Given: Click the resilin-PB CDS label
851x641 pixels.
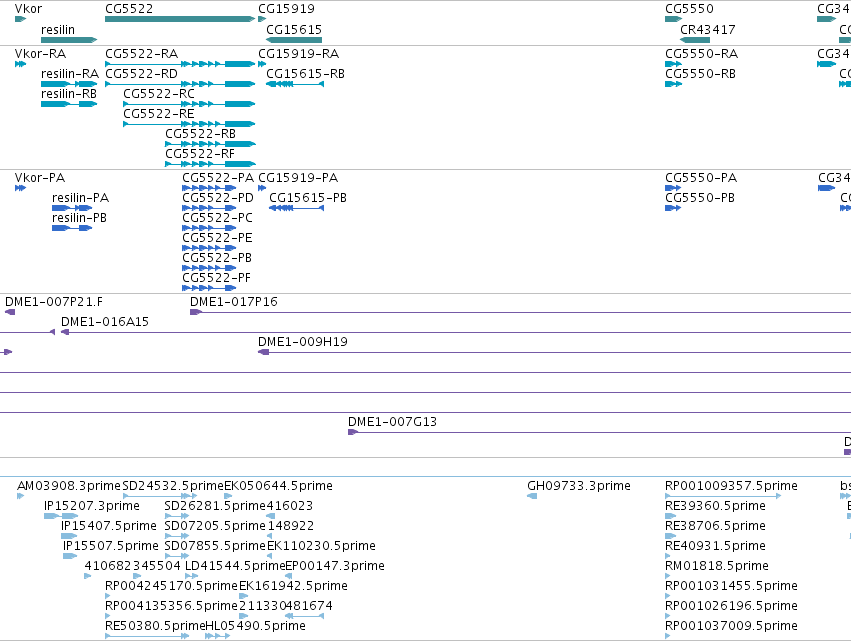Looking at the screenshot, I should (79, 218).
